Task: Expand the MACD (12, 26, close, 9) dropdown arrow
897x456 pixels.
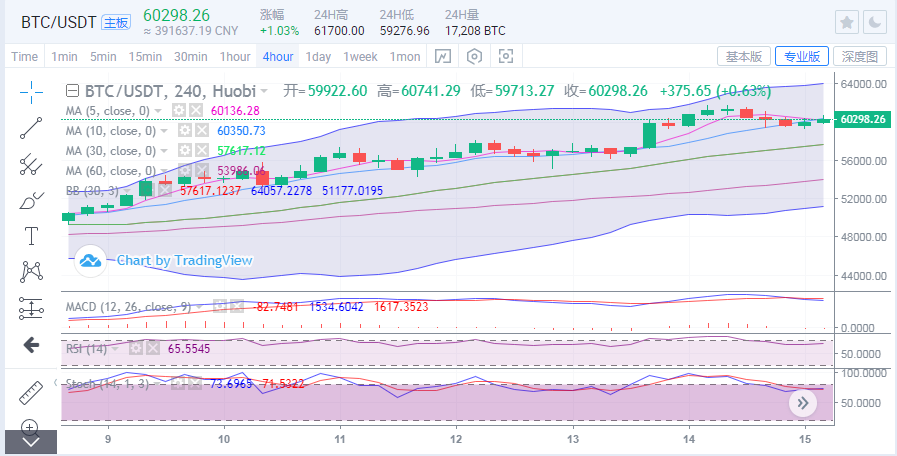Action: tap(199, 307)
